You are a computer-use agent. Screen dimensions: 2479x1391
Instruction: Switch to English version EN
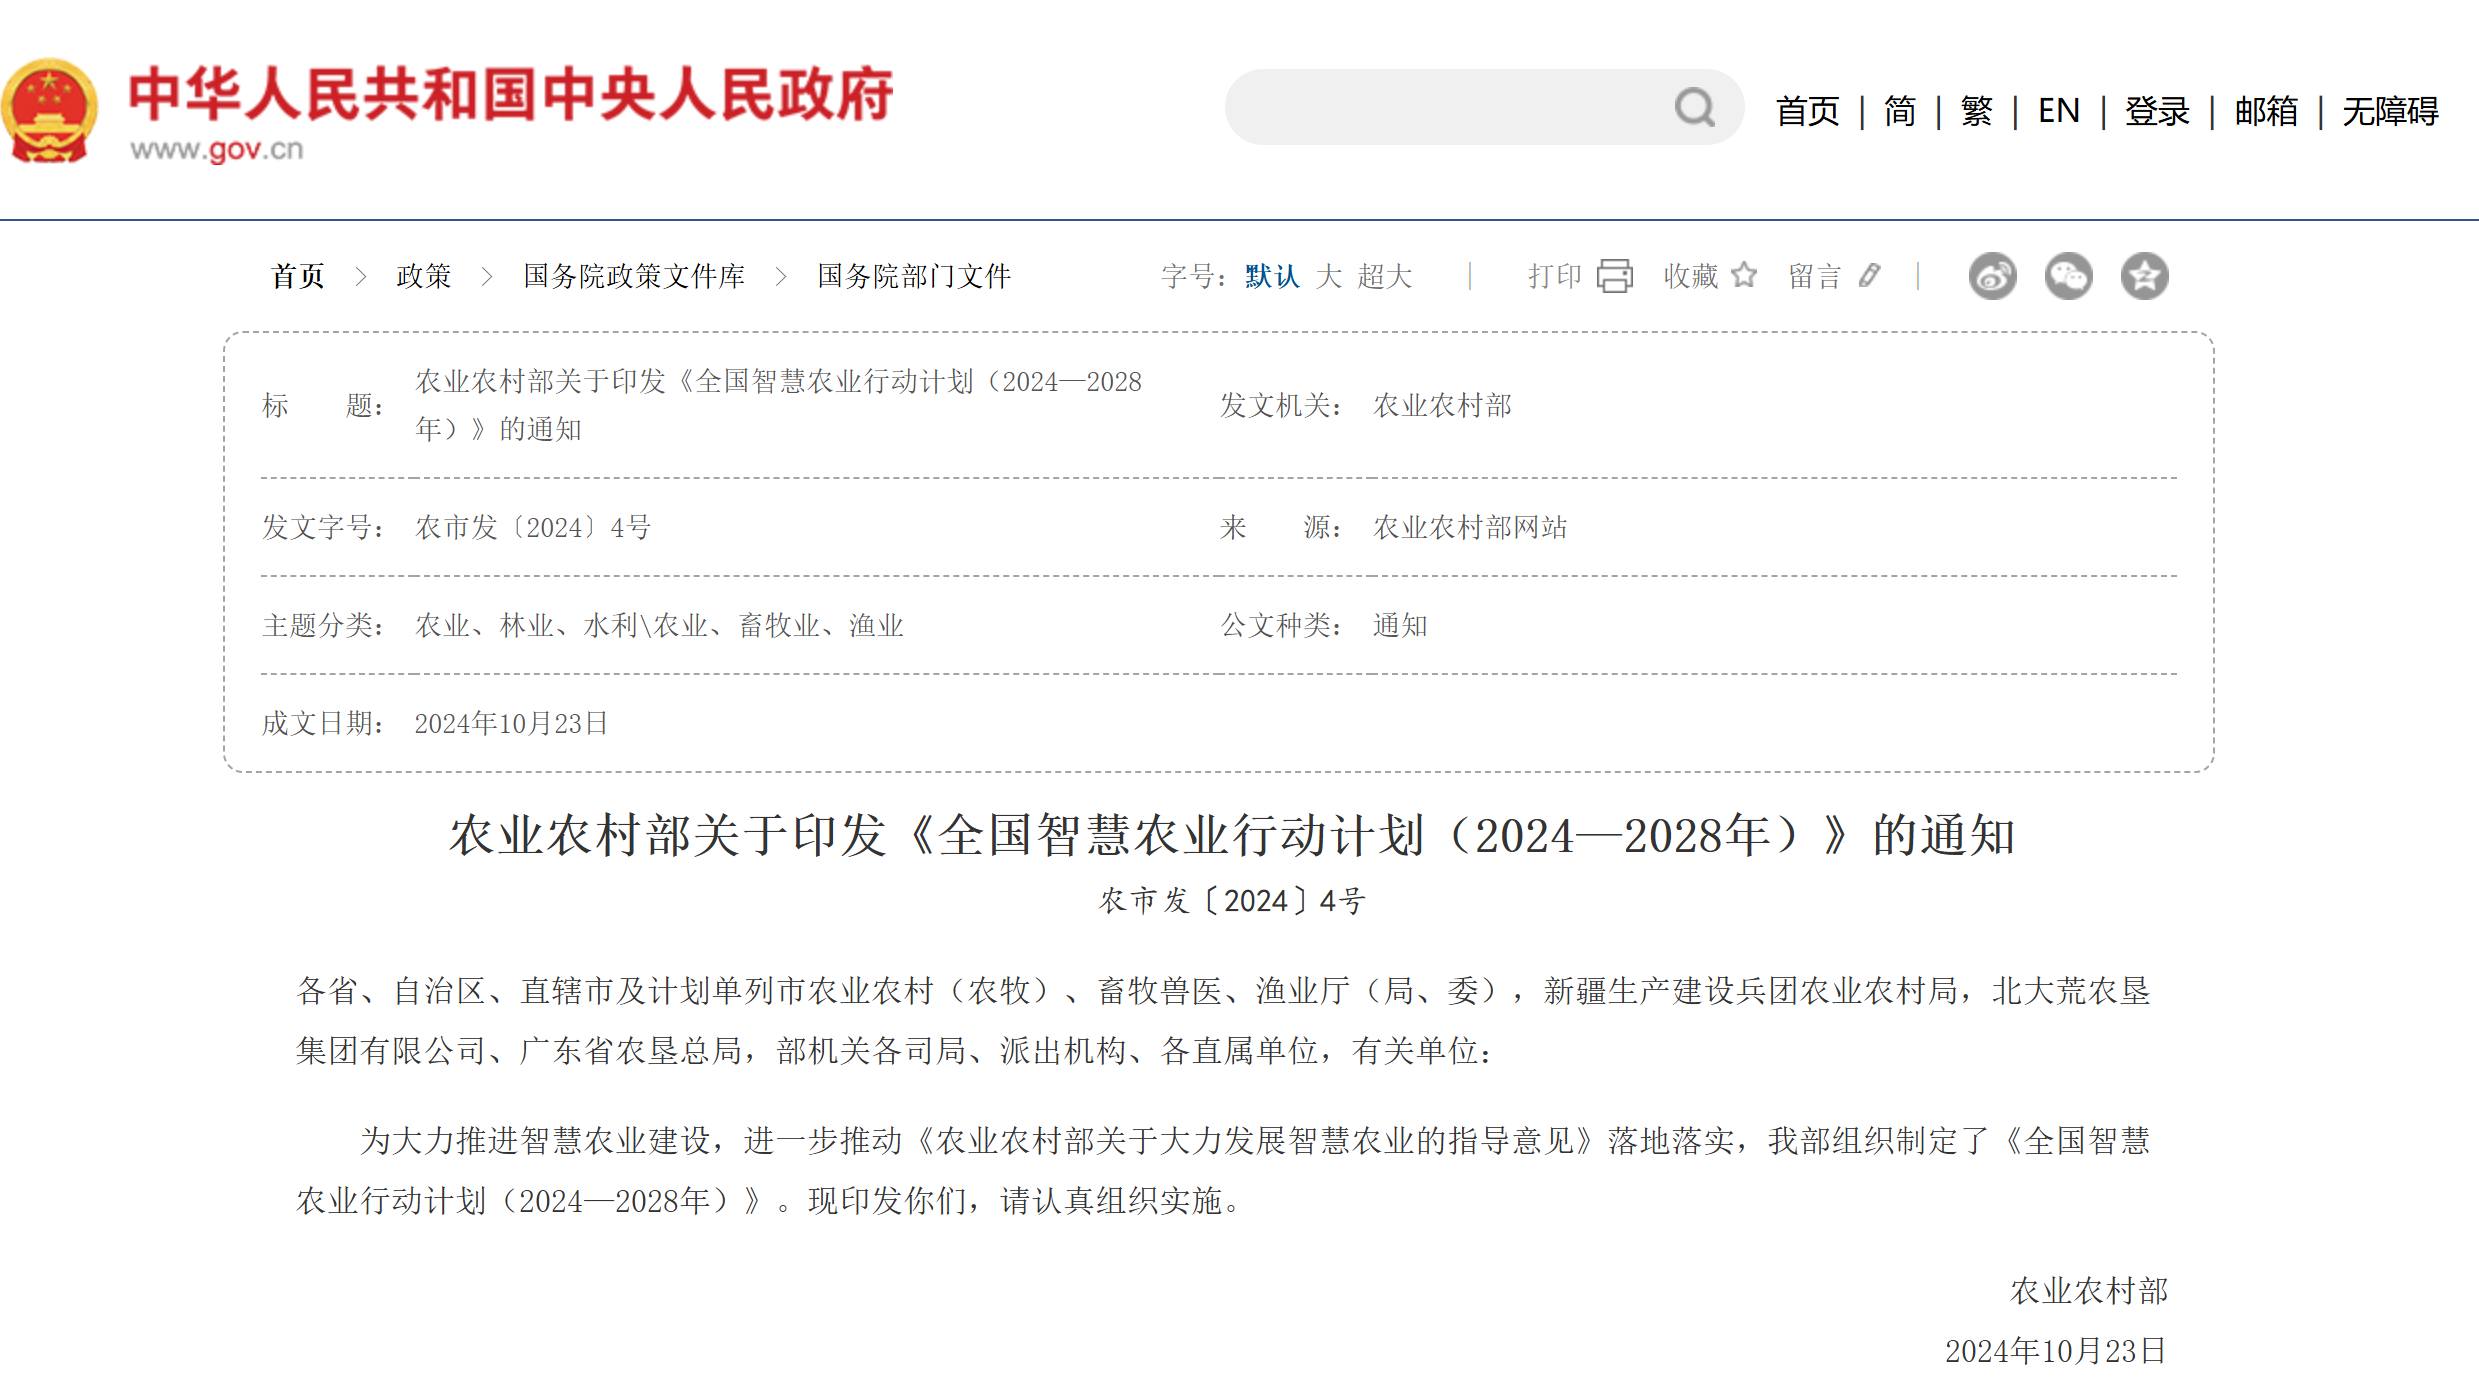2058,111
